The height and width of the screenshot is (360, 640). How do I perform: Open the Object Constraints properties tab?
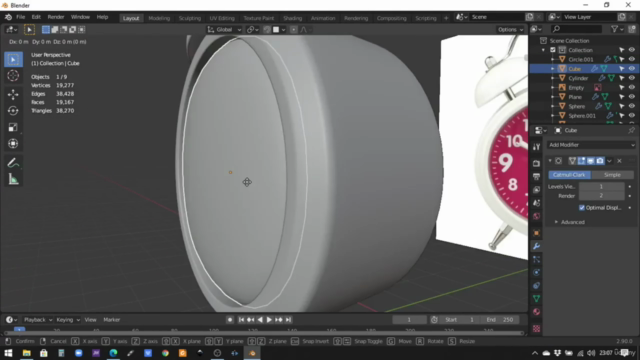(x=536, y=286)
